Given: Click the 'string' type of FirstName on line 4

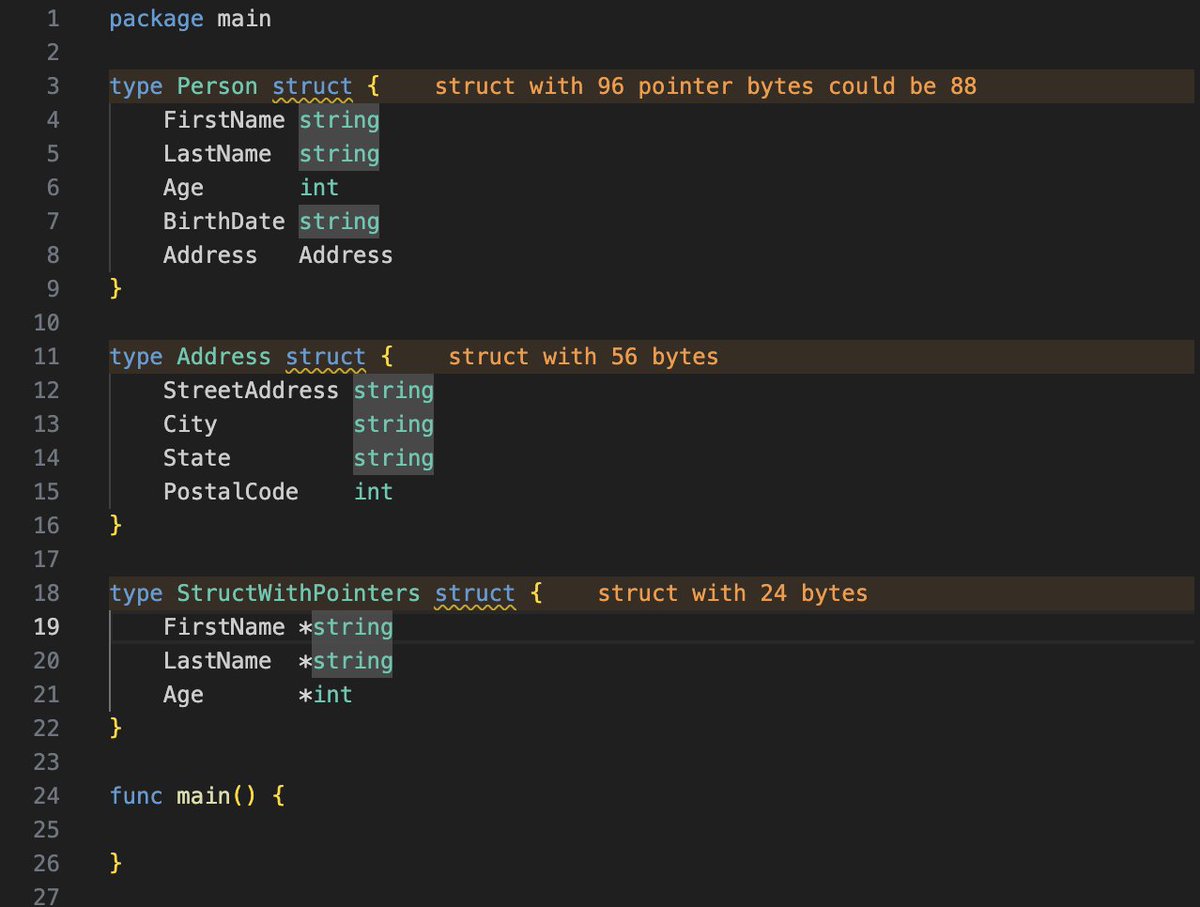Looking at the screenshot, I should [x=339, y=121].
